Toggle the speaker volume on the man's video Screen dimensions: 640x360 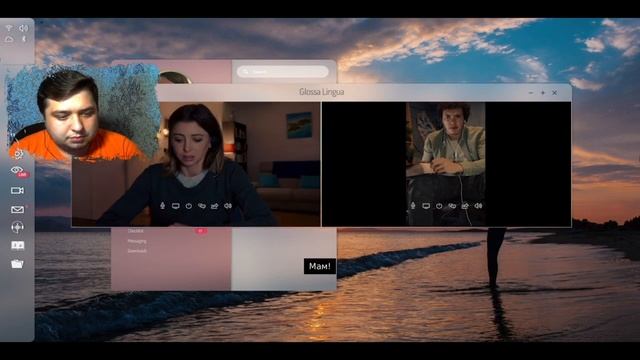(478, 206)
